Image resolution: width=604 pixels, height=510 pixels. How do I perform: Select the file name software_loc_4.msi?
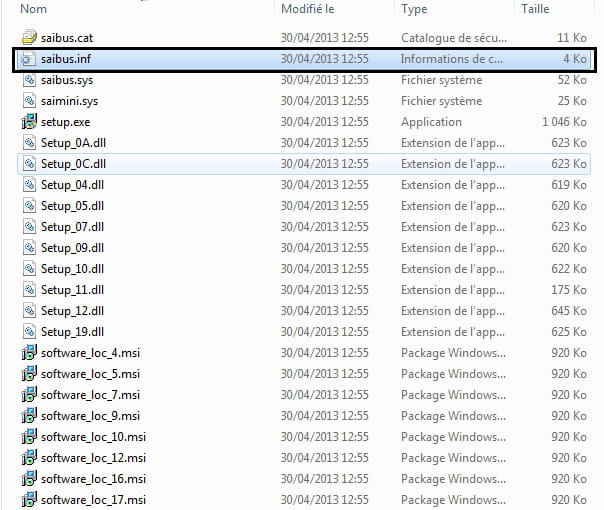(91, 353)
